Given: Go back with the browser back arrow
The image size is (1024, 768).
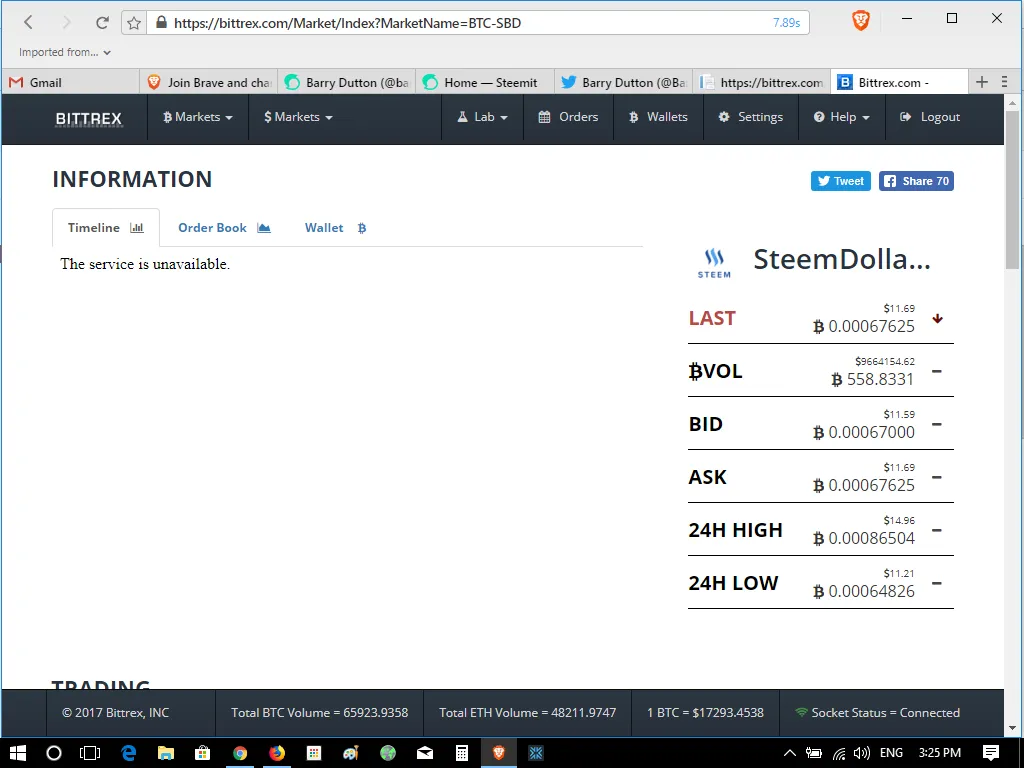Looking at the screenshot, I should [x=28, y=22].
